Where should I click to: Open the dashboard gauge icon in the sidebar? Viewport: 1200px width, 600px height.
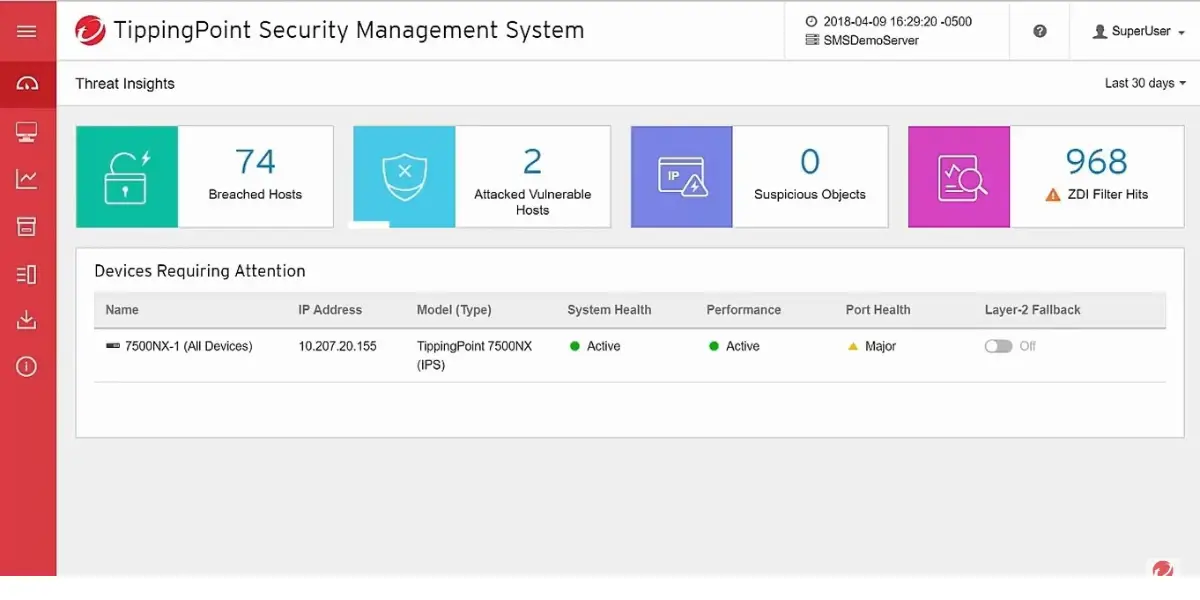click(27, 84)
